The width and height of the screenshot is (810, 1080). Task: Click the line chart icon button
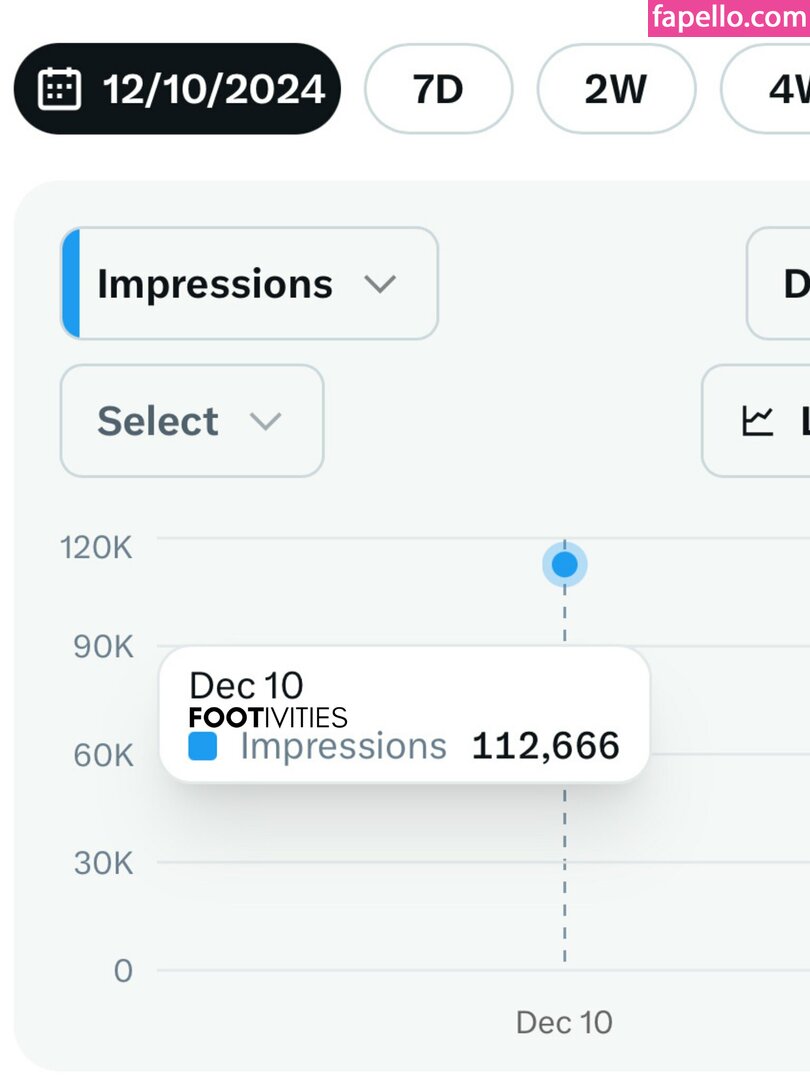tap(758, 421)
